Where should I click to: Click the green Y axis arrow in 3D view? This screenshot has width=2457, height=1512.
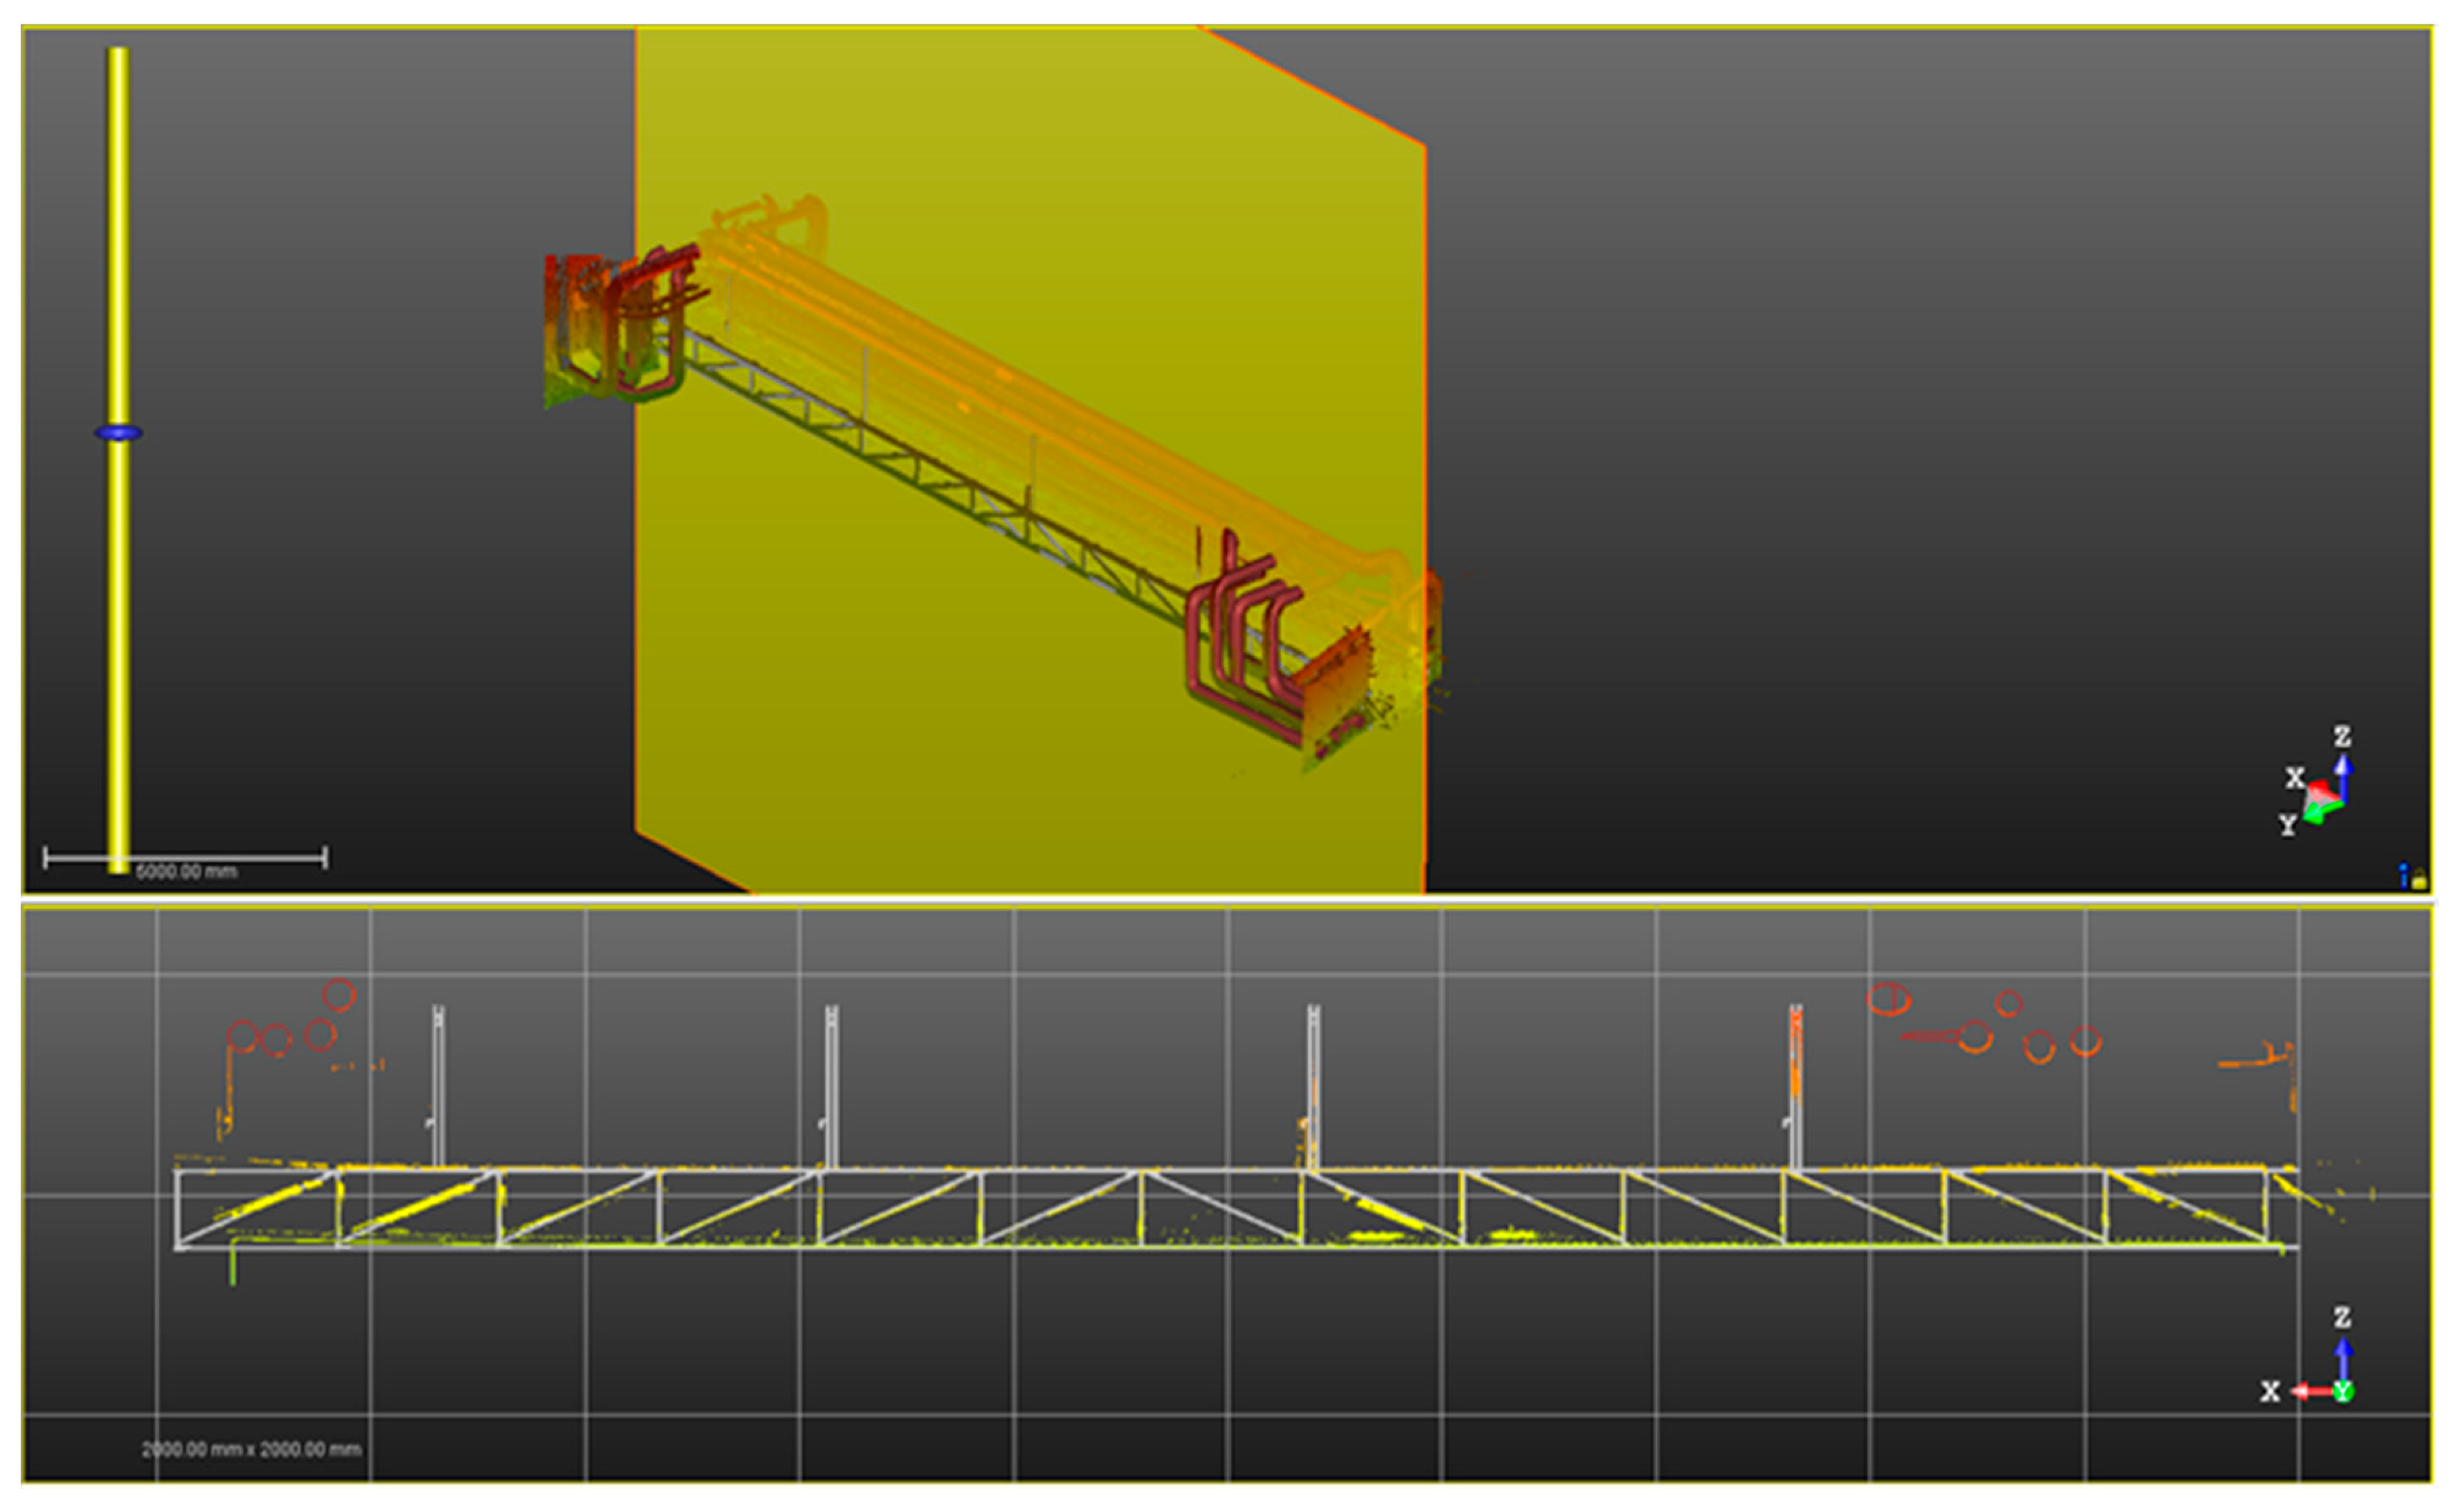tap(2313, 815)
